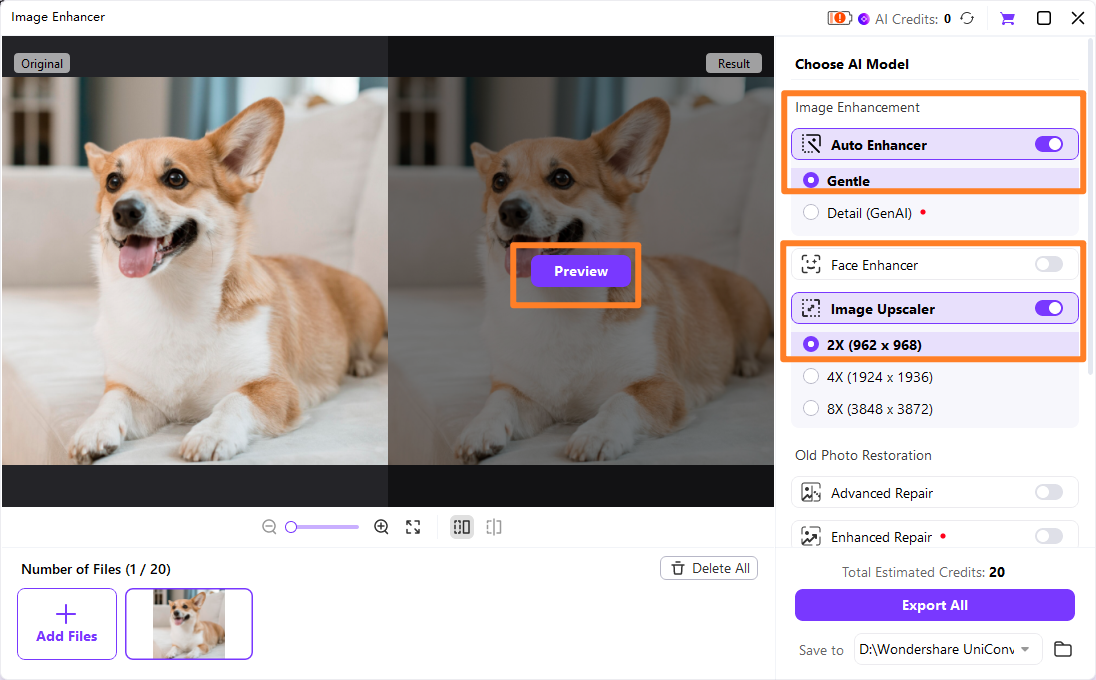This screenshot has height=680, width=1096.
Task: Select side-by-side comparison view icon
Action: [461, 527]
